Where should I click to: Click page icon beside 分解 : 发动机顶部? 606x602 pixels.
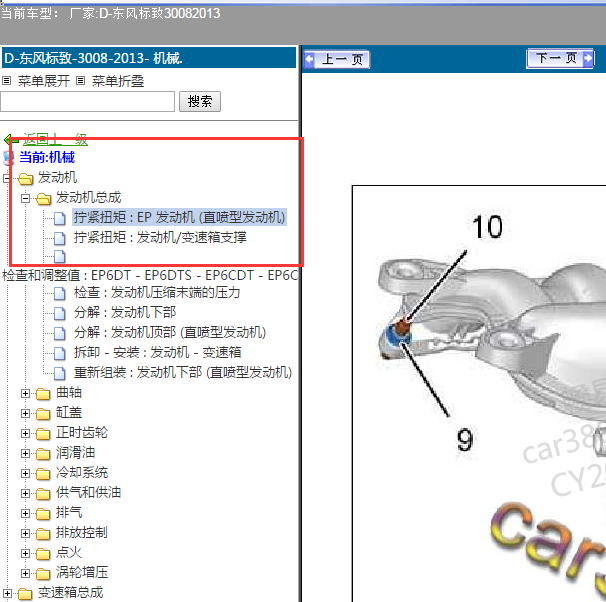pyautogui.click(x=60, y=333)
